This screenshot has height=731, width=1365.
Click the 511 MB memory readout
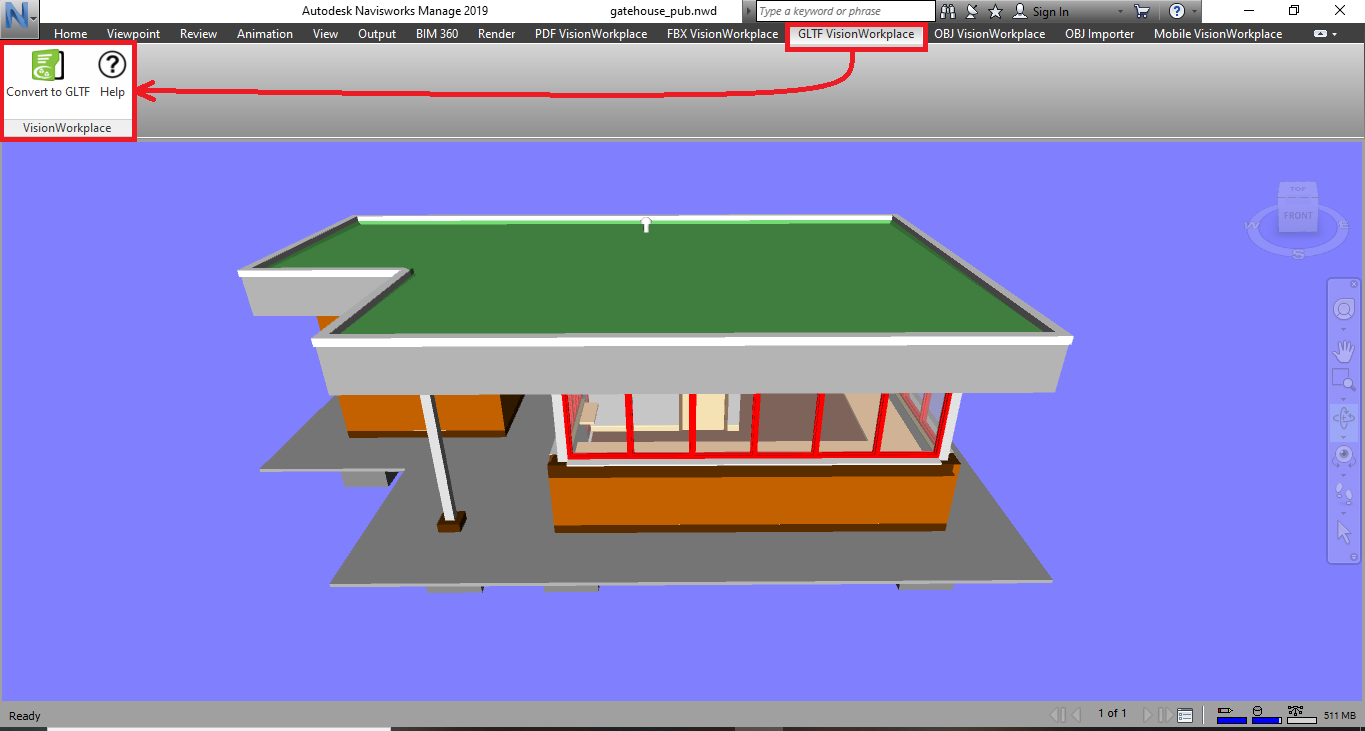(1340, 716)
